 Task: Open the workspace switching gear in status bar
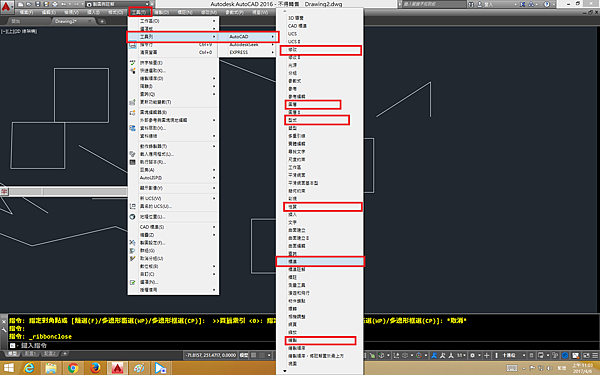pyautogui.click(x=474, y=355)
